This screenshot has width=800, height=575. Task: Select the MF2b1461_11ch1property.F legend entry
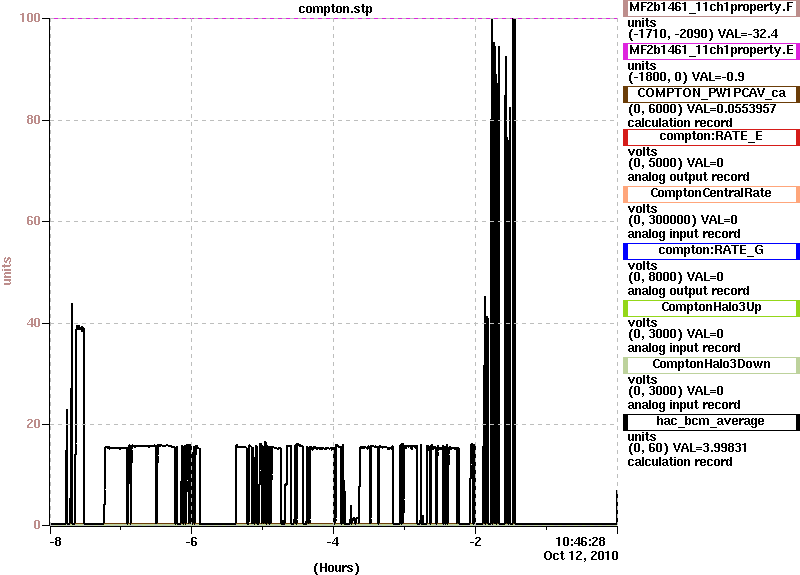pyautogui.click(x=711, y=8)
